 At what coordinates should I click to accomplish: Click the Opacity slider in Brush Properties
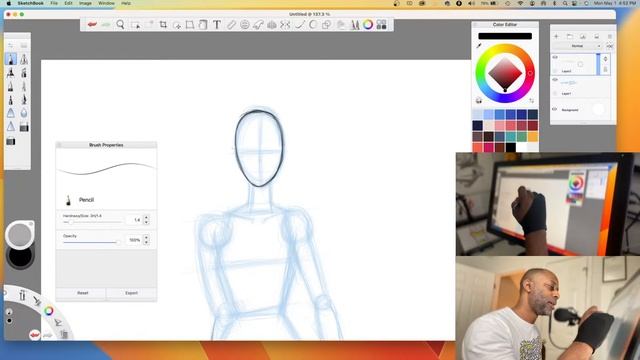pos(91,242)
